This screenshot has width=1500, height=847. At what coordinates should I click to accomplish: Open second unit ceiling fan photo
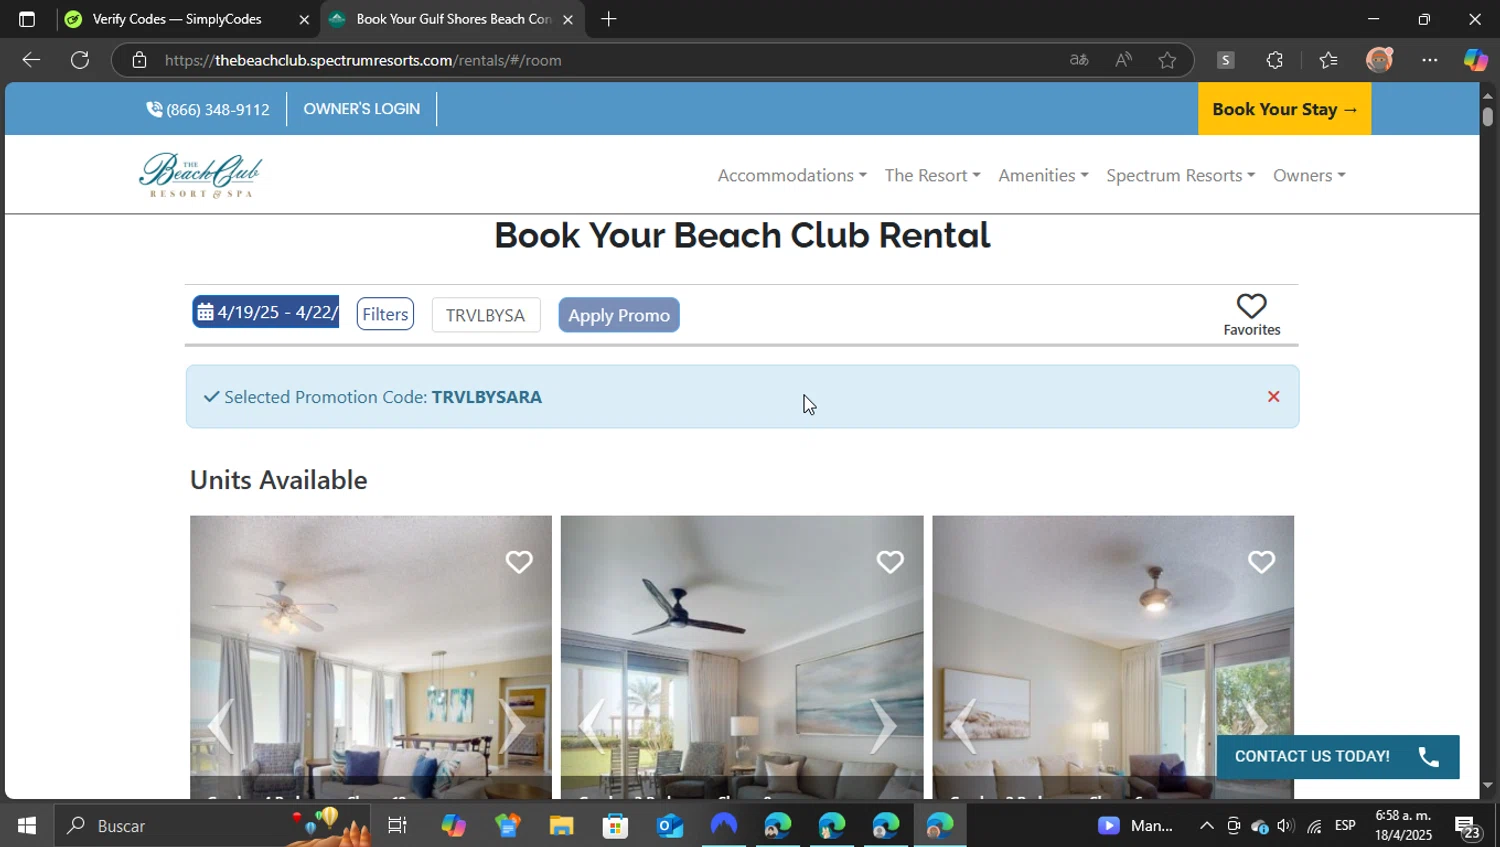click(x=742, y=657)
